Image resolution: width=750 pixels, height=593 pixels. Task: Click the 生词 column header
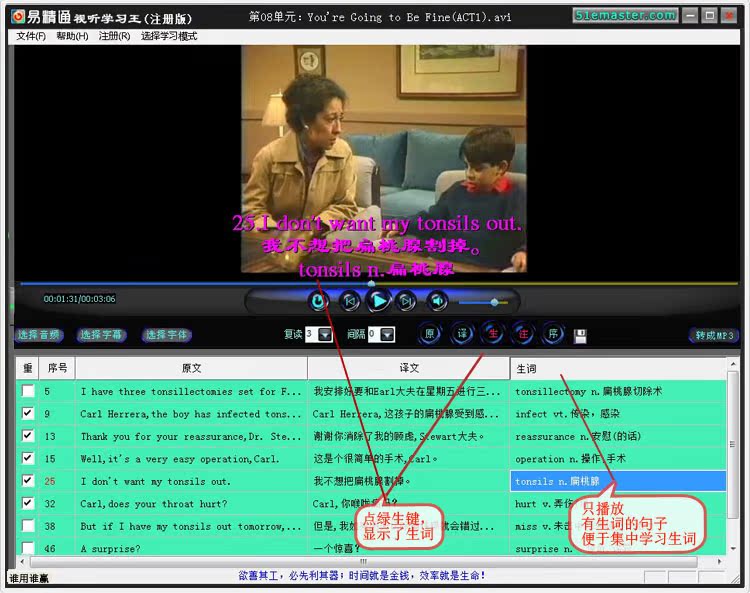(x=618, y=368)
